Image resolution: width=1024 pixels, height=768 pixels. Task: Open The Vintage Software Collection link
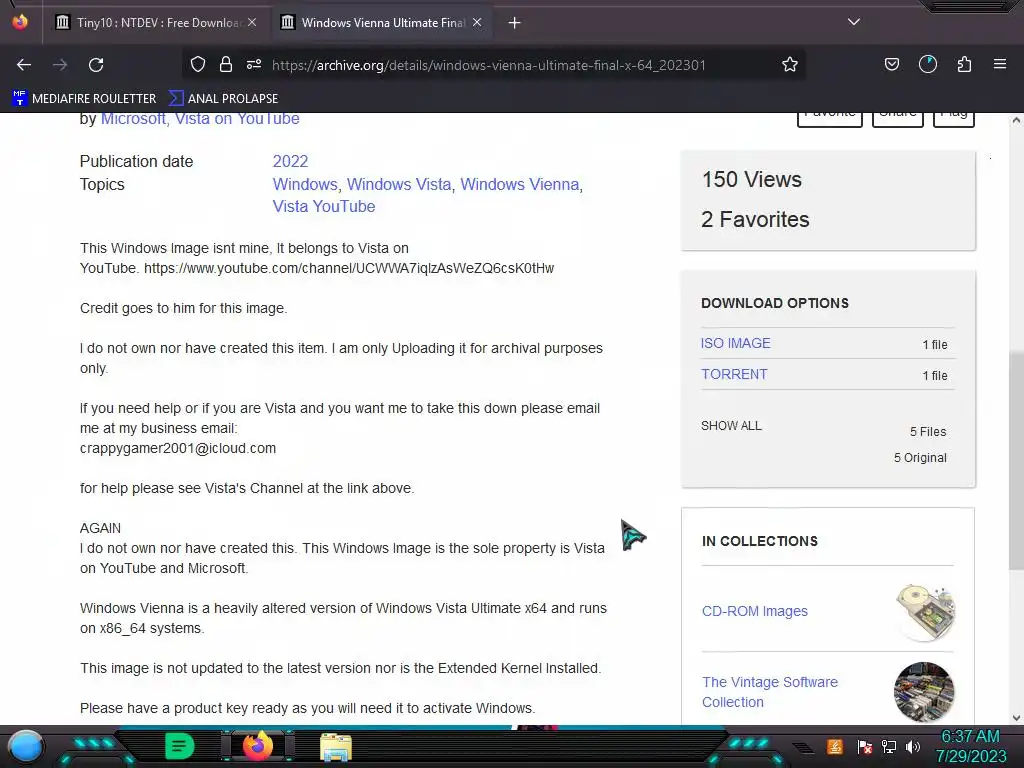pos(770,692)
